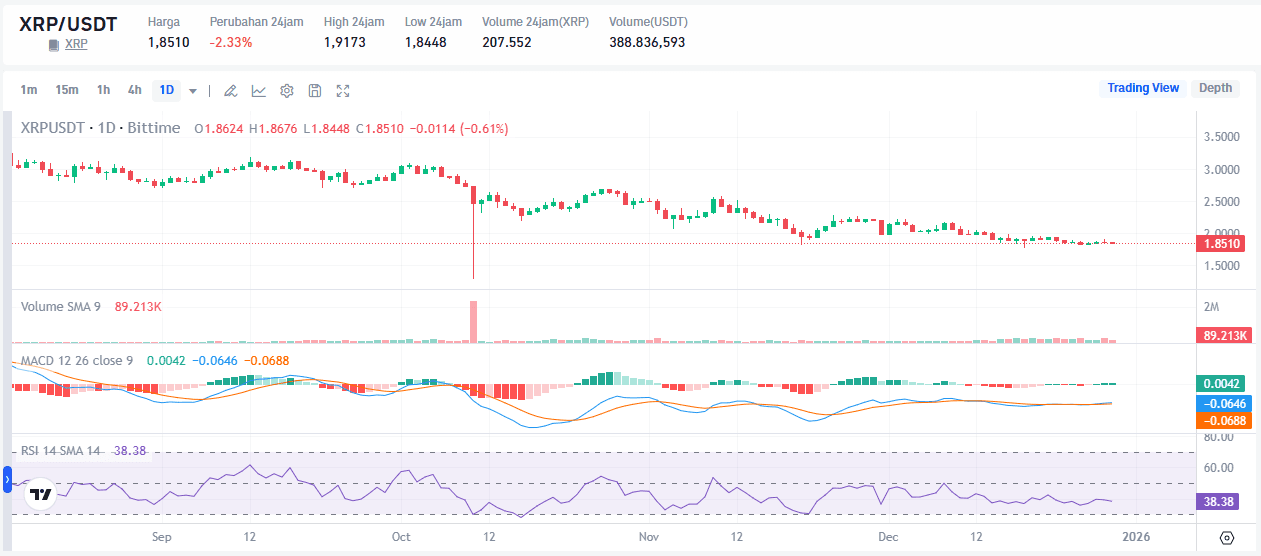The height and width of the screenshot is (556, 1261).
Task: Click the Nov label on time axis
Action: pos(649,537)
